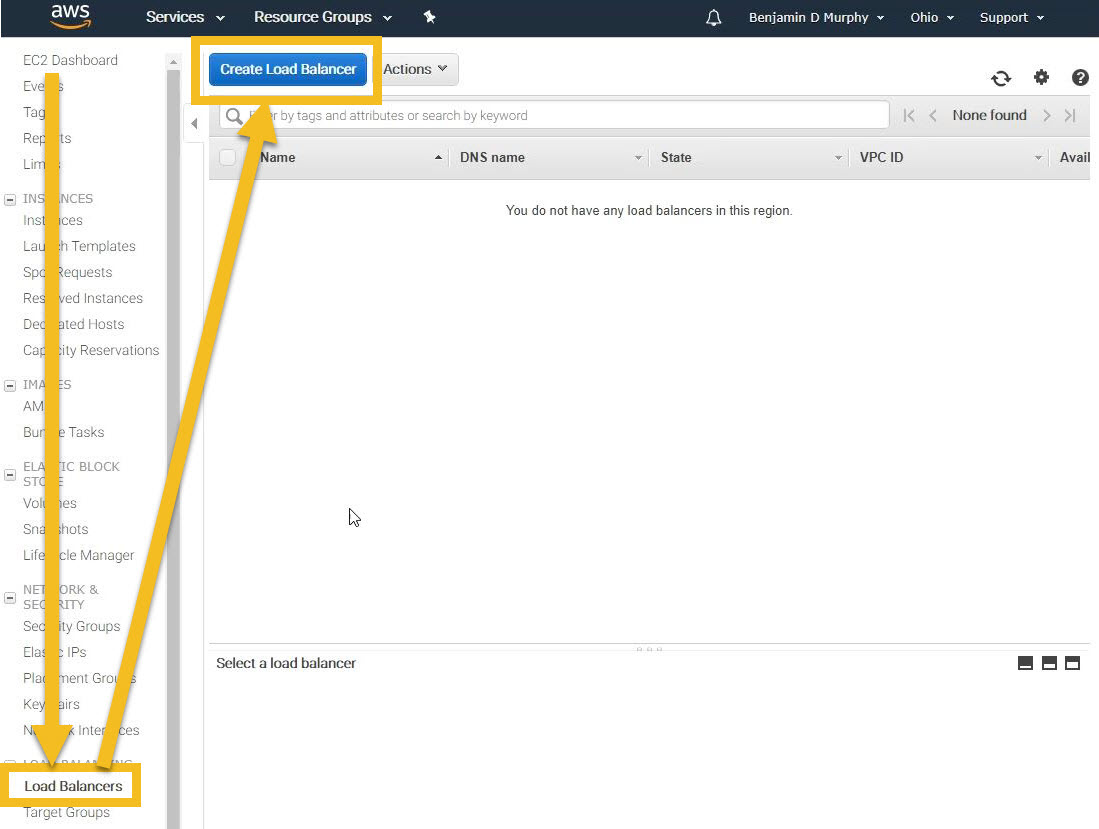
Task: Open Spot Requests
Action: (67, 273)
